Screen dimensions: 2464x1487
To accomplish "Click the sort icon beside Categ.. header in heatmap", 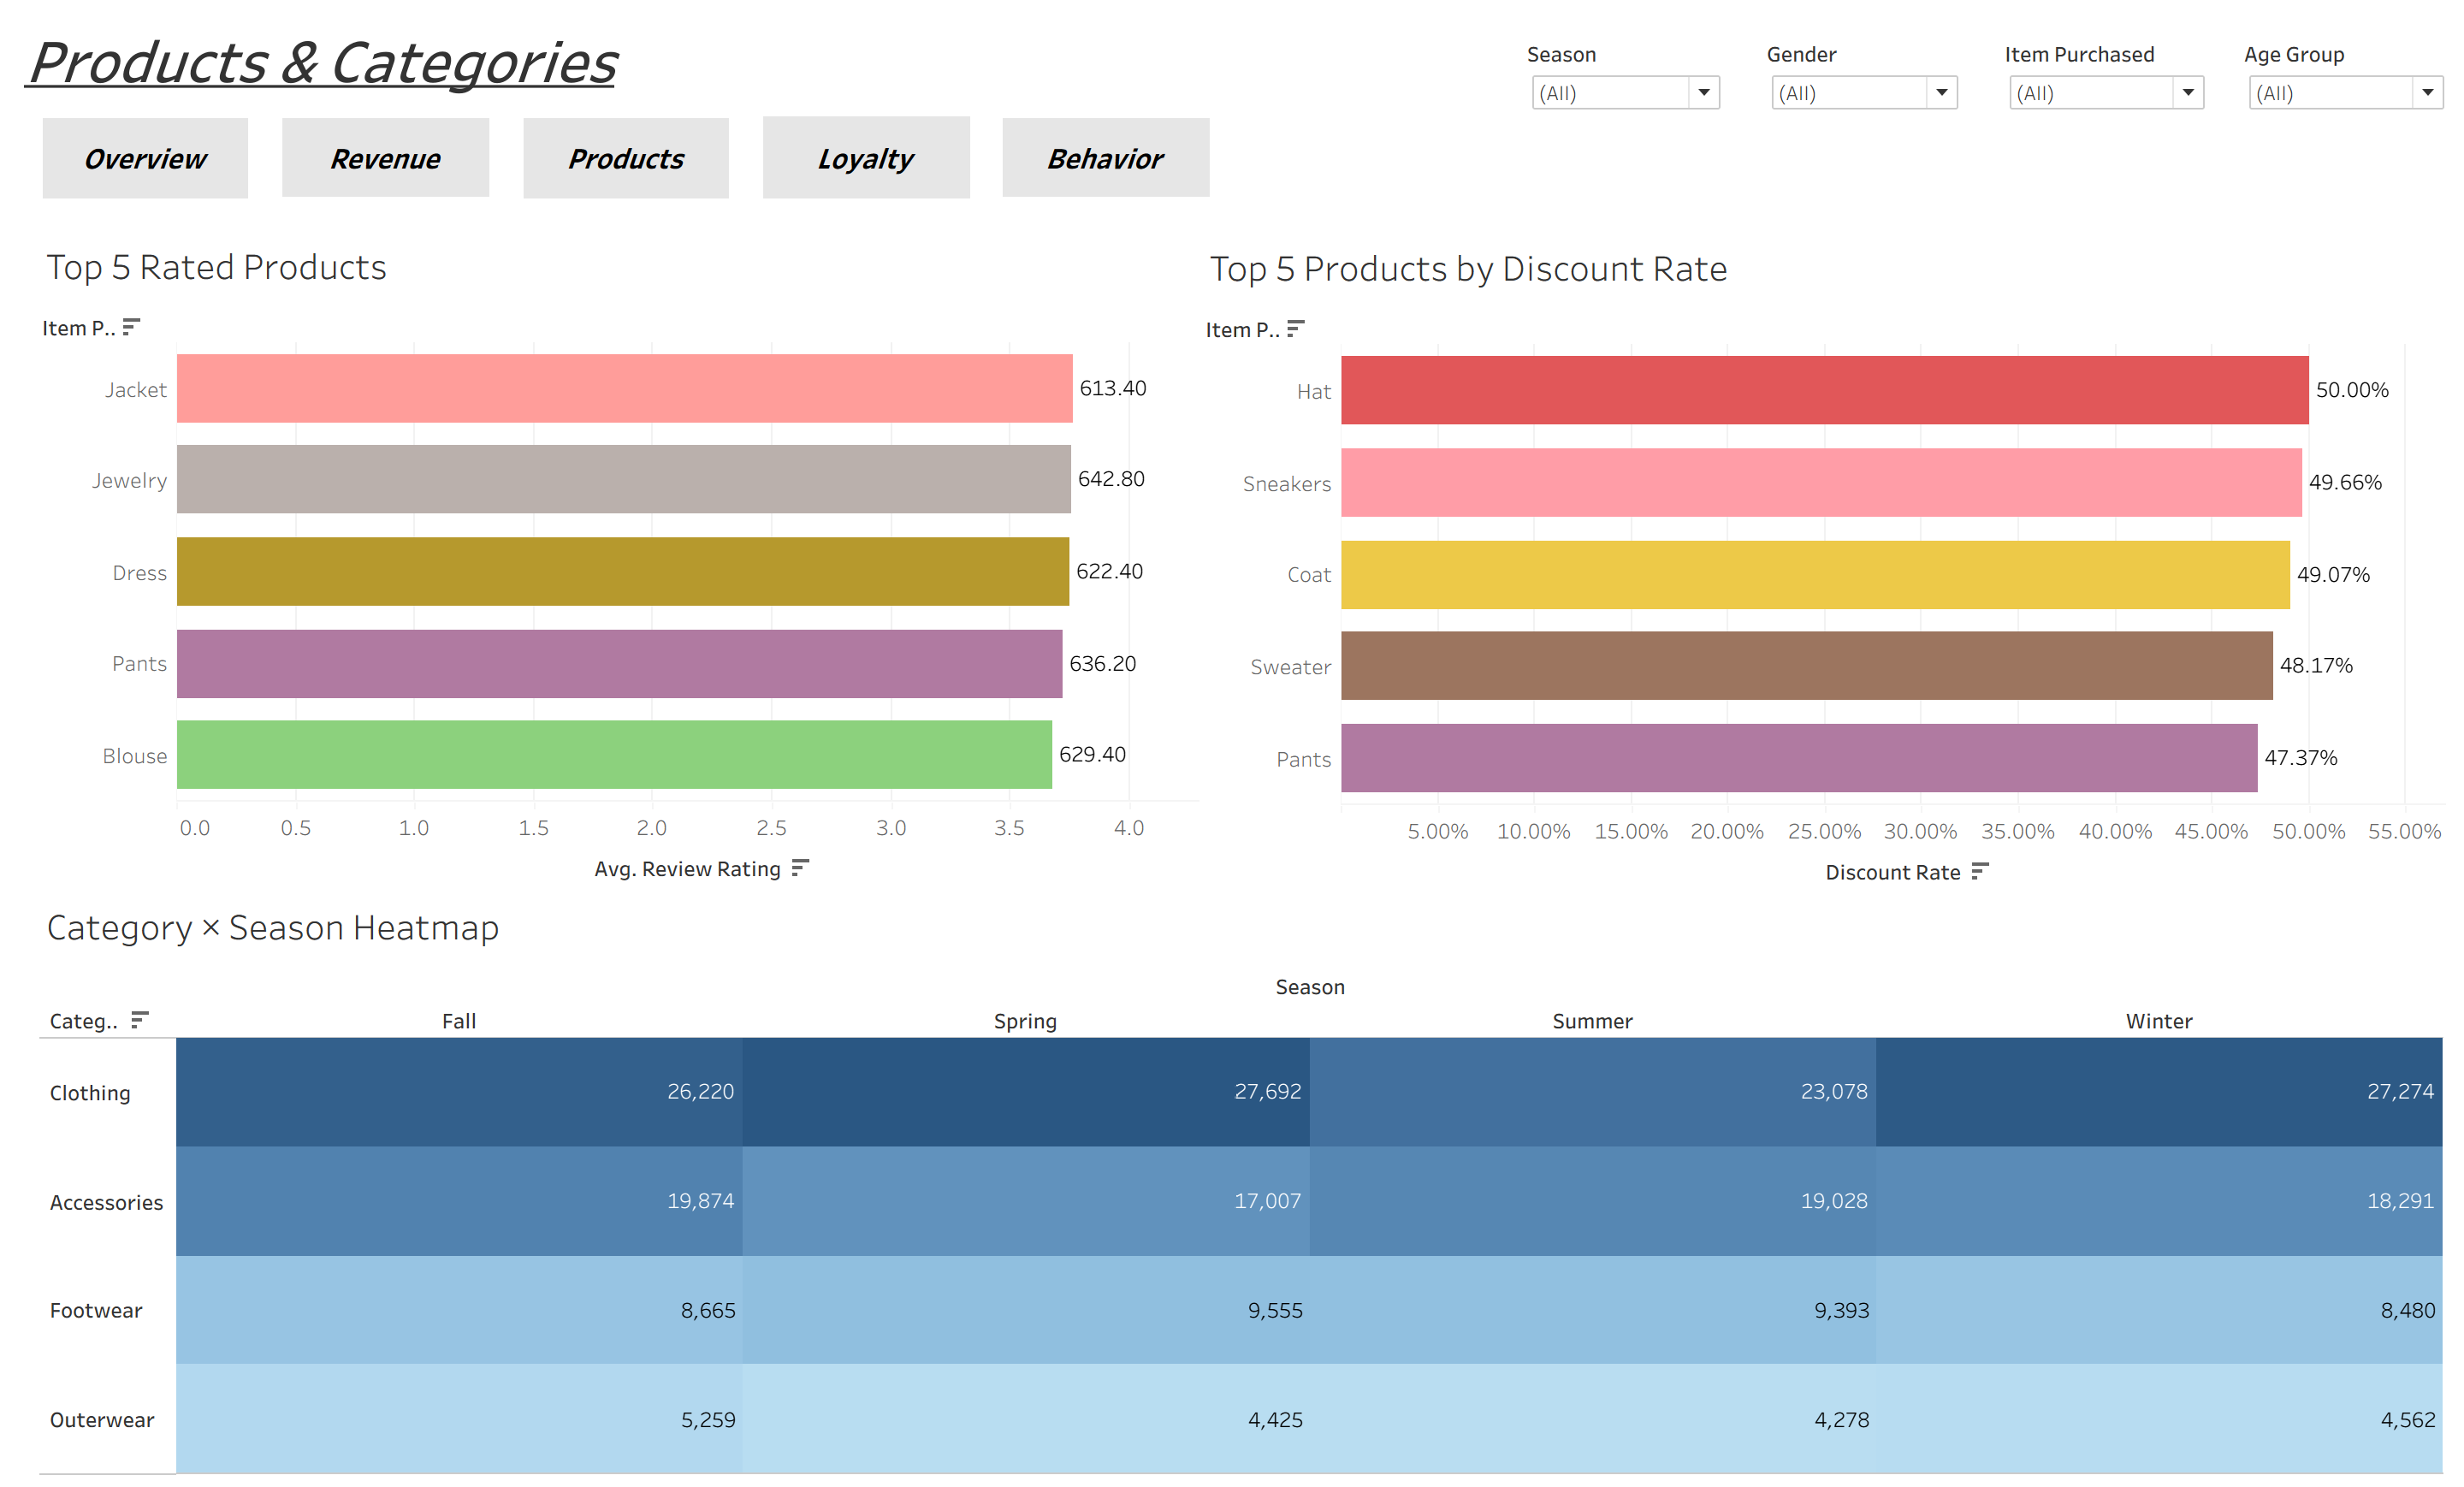I will 140,1020.
